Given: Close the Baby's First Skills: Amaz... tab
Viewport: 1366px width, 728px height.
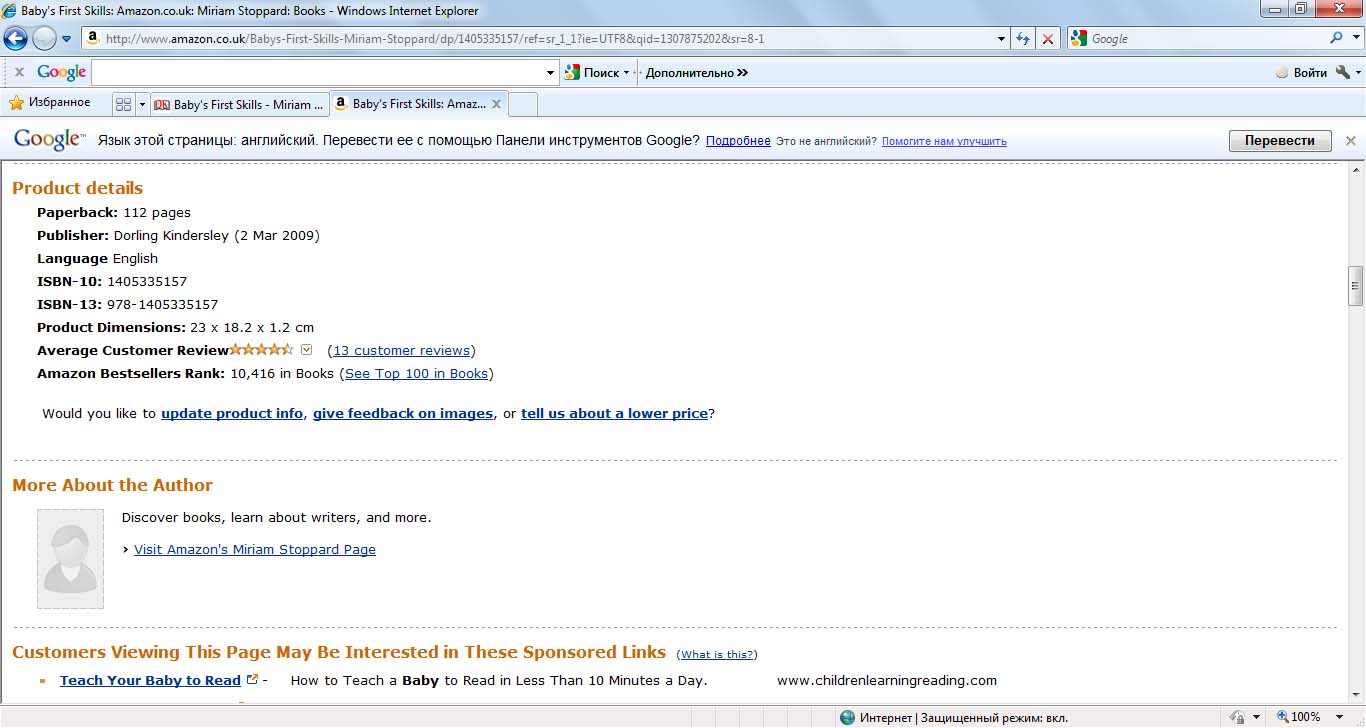Looking at the screenshot, I should click(497, 104).
